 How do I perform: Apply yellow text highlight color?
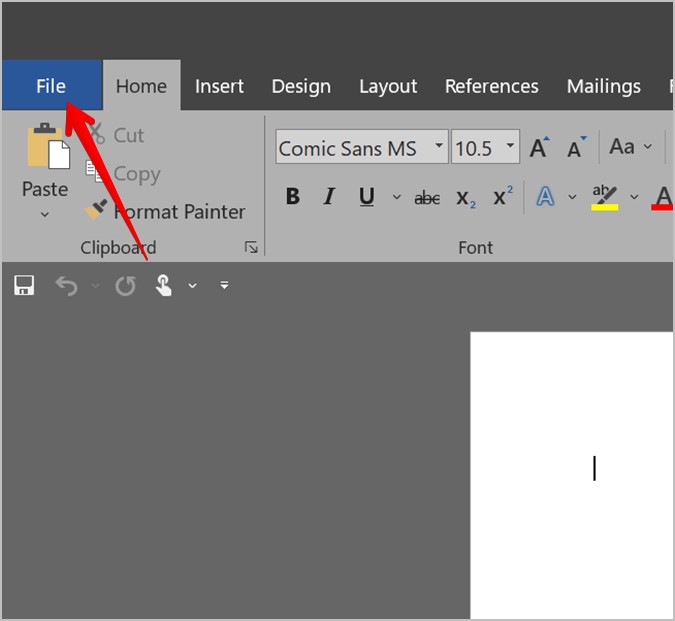click(605, 196)
